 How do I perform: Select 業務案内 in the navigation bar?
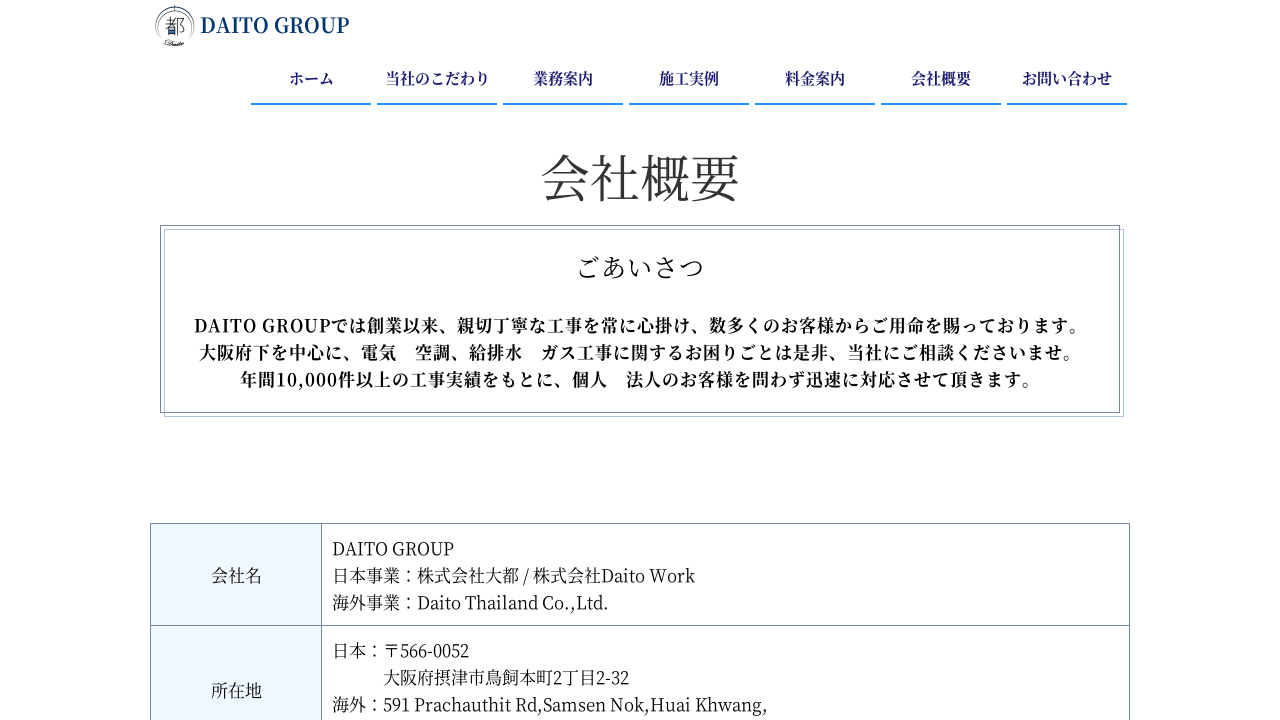click(563, 79)
